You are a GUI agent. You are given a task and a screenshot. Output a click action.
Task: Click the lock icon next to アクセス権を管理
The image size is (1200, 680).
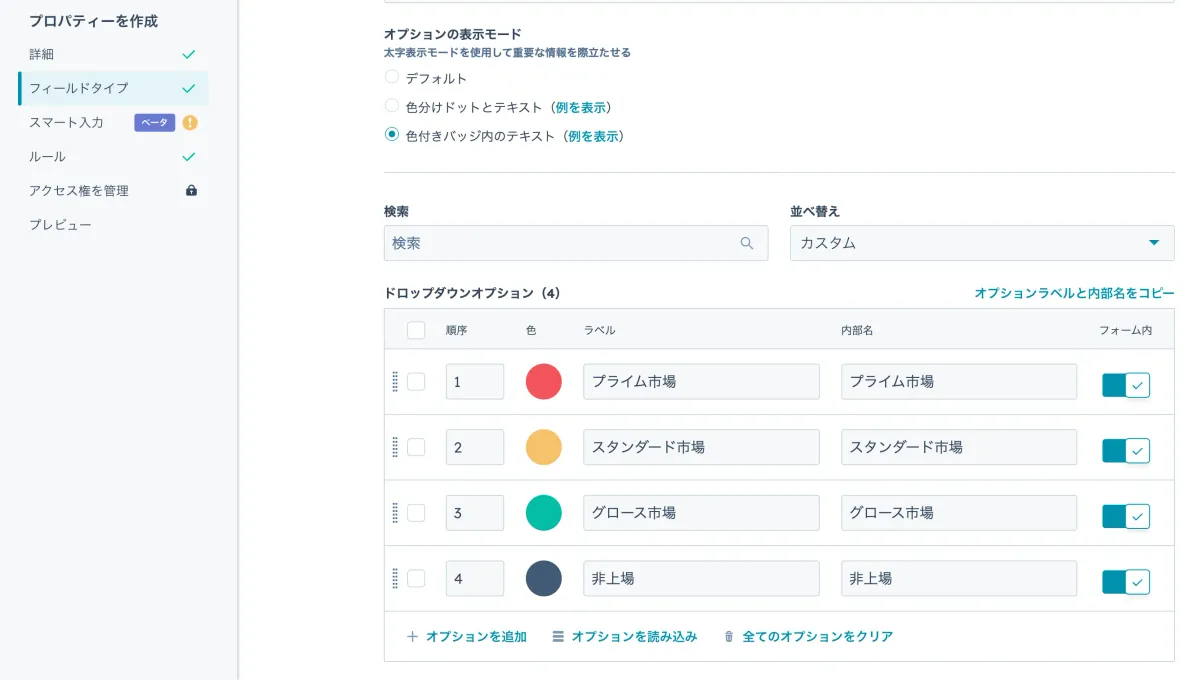coord(190,190)
